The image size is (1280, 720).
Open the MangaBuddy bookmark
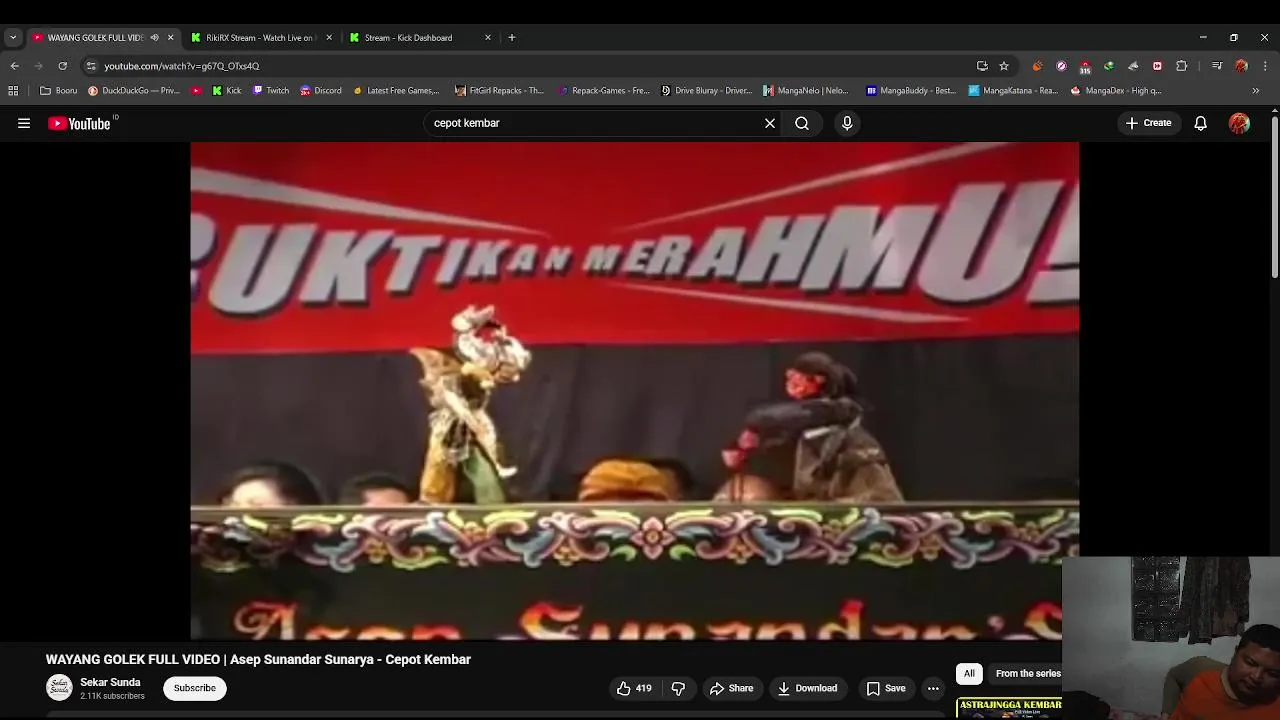pos(911,90)
